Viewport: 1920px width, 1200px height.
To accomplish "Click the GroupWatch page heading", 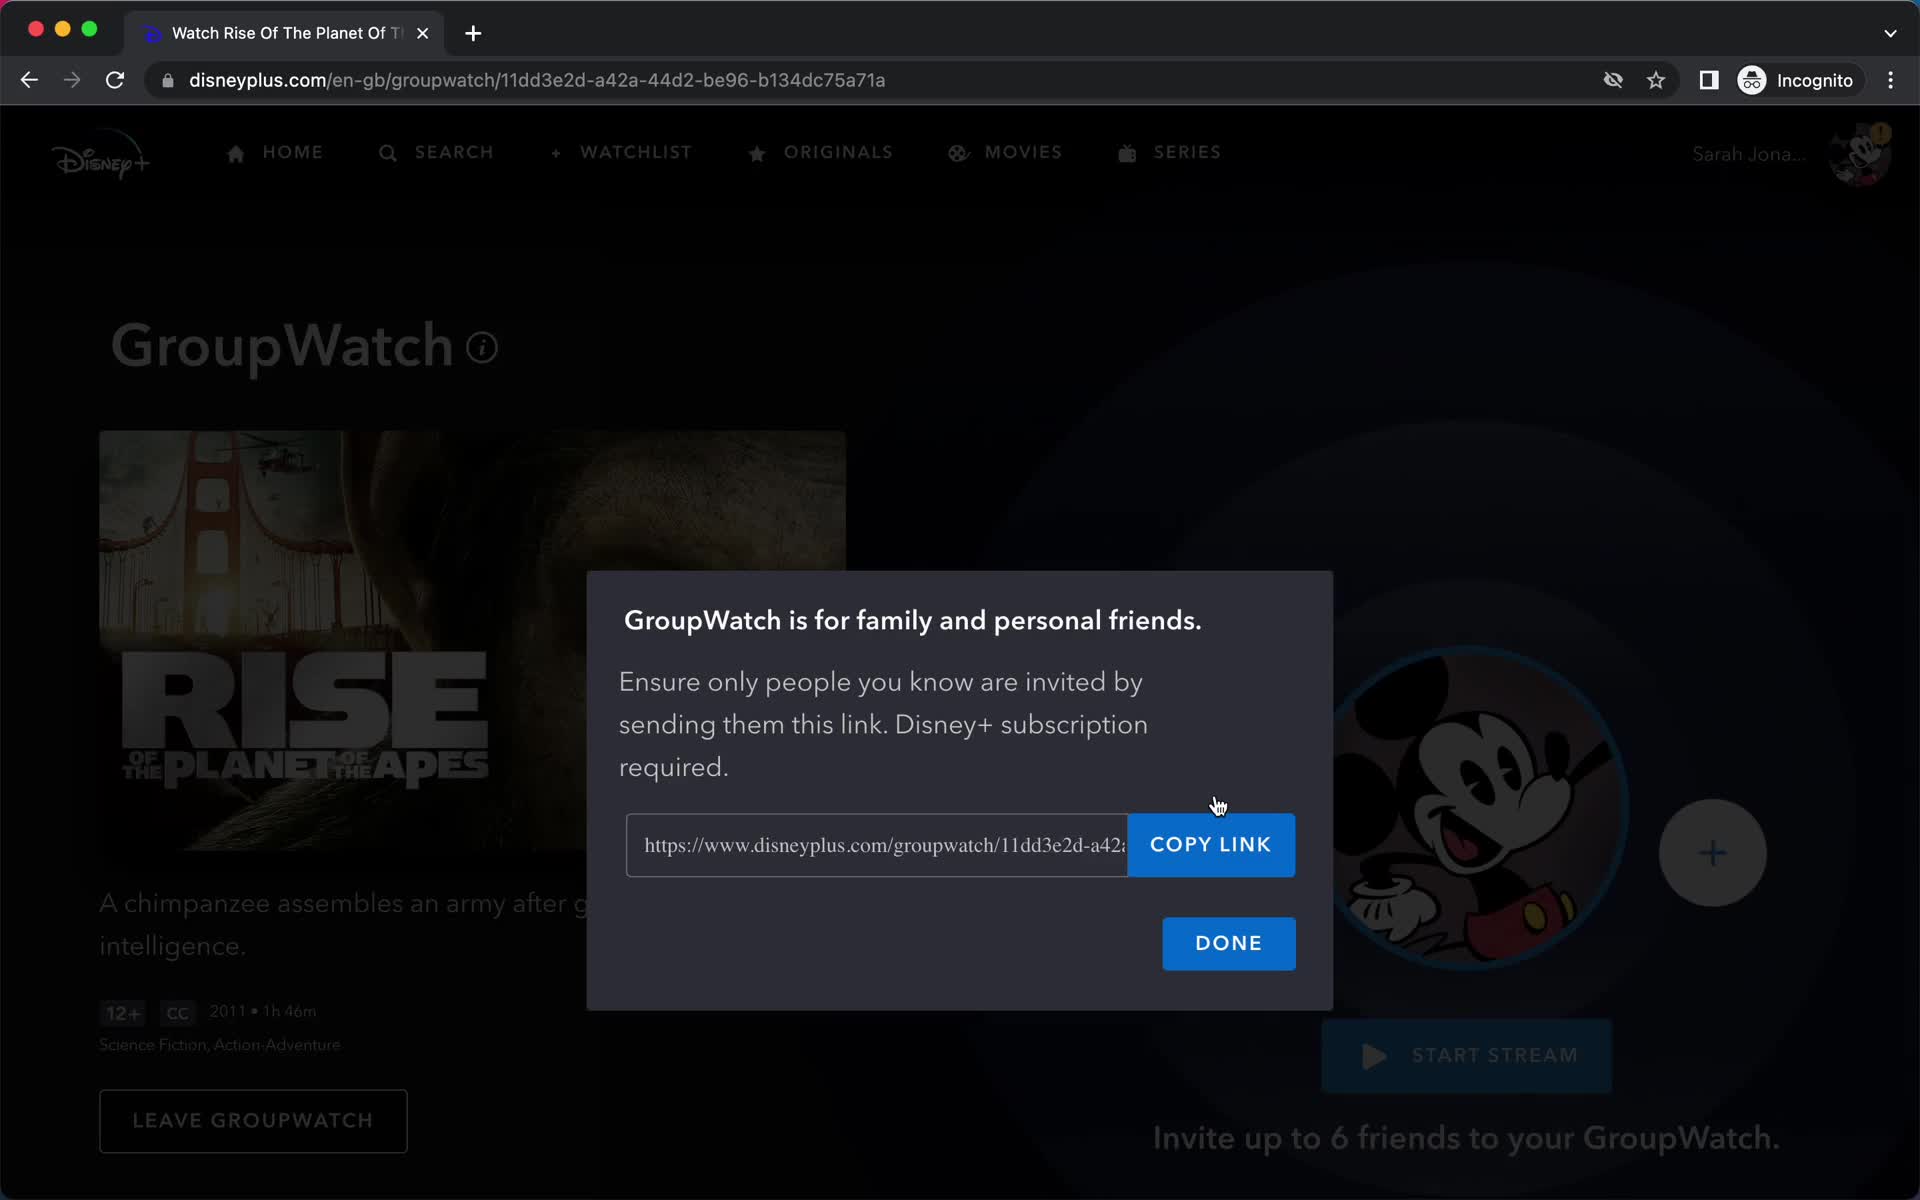I will tap(282, 346).
